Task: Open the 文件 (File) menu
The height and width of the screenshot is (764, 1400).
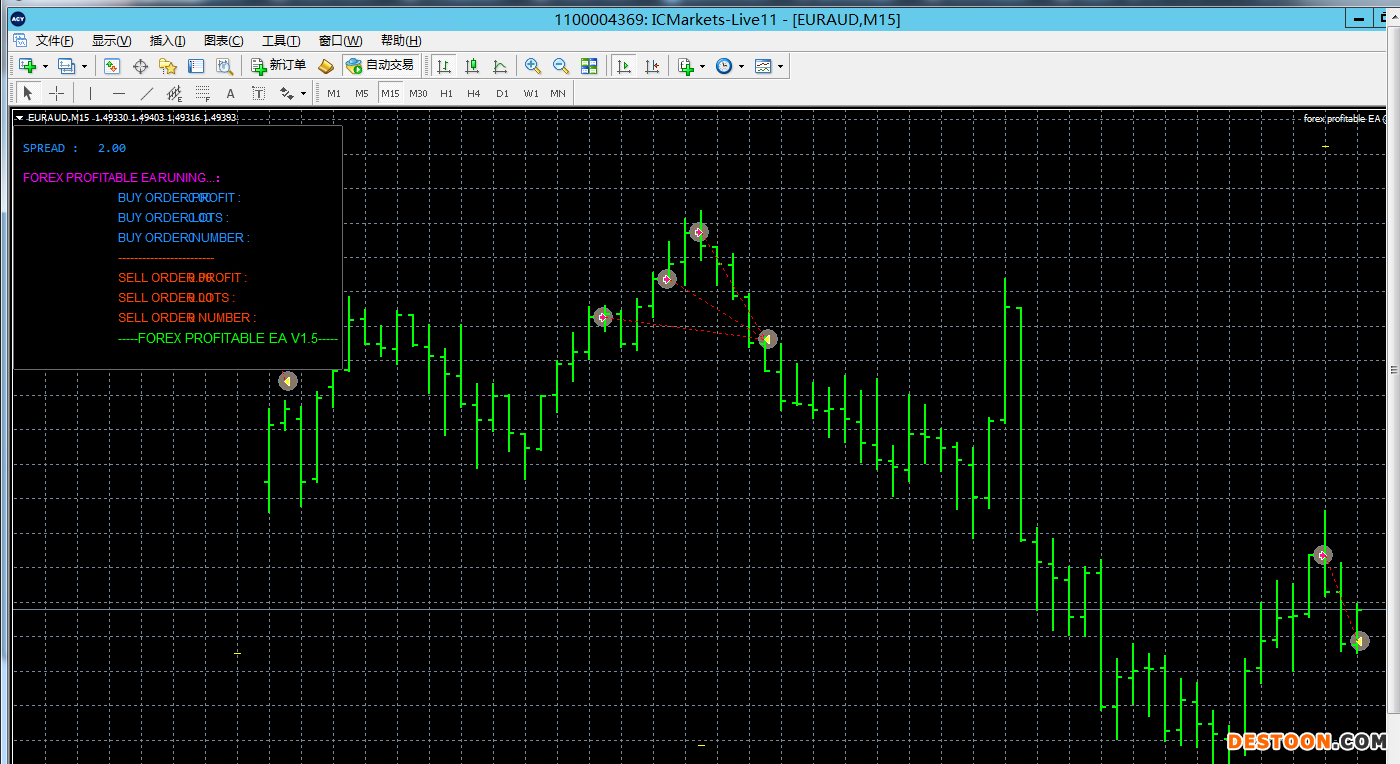Action: pos(55,40)
